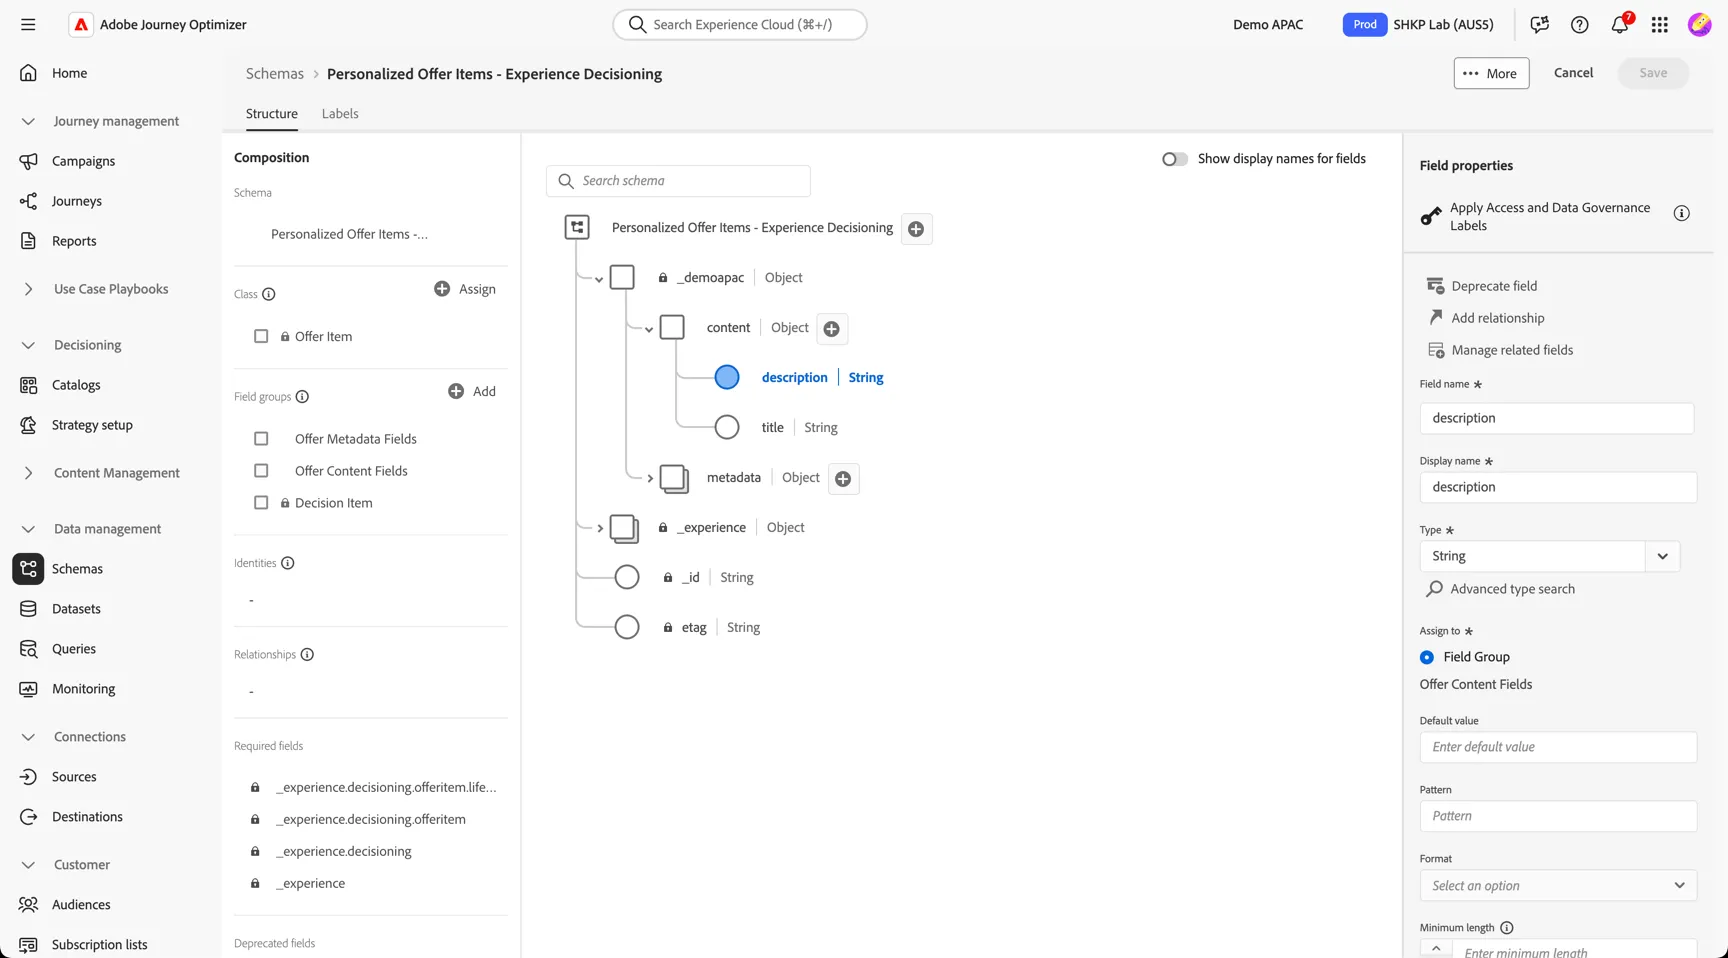The width and height of the screenshot is (1728, 958).
Task: Click the Class info icon
Action: (x=269, y=294)
